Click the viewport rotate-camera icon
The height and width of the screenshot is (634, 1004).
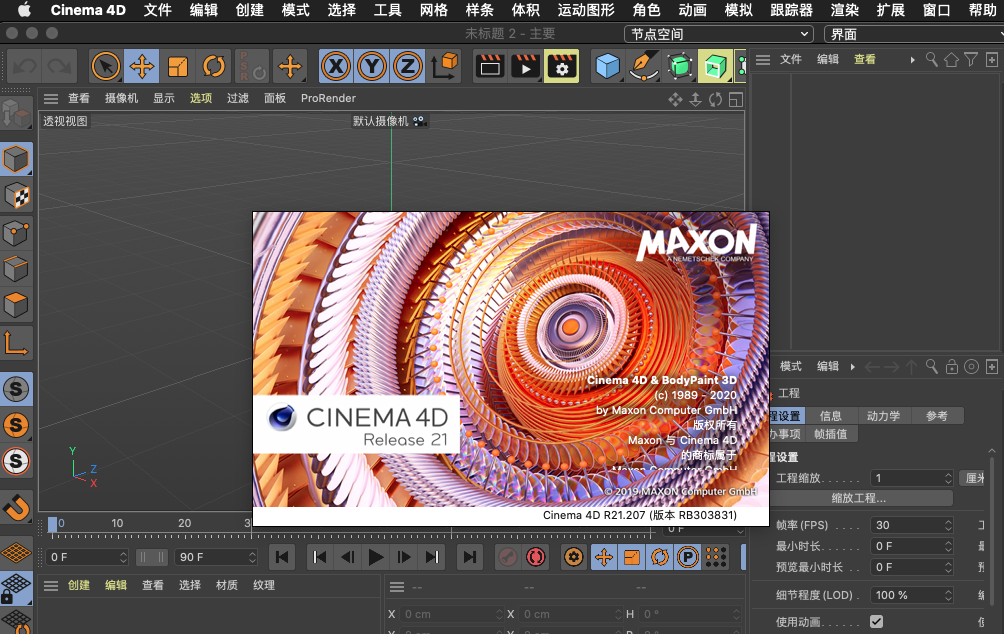pos(715,99)
